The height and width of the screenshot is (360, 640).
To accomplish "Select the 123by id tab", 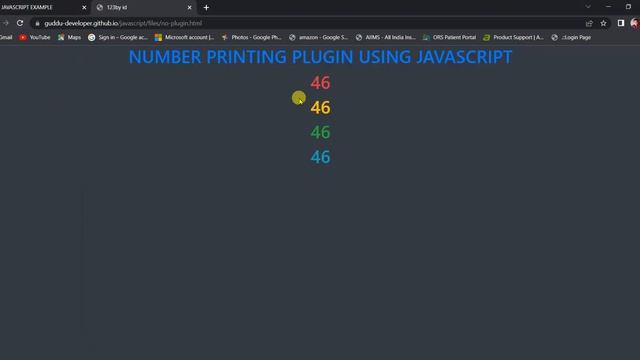I will [144, 7].
